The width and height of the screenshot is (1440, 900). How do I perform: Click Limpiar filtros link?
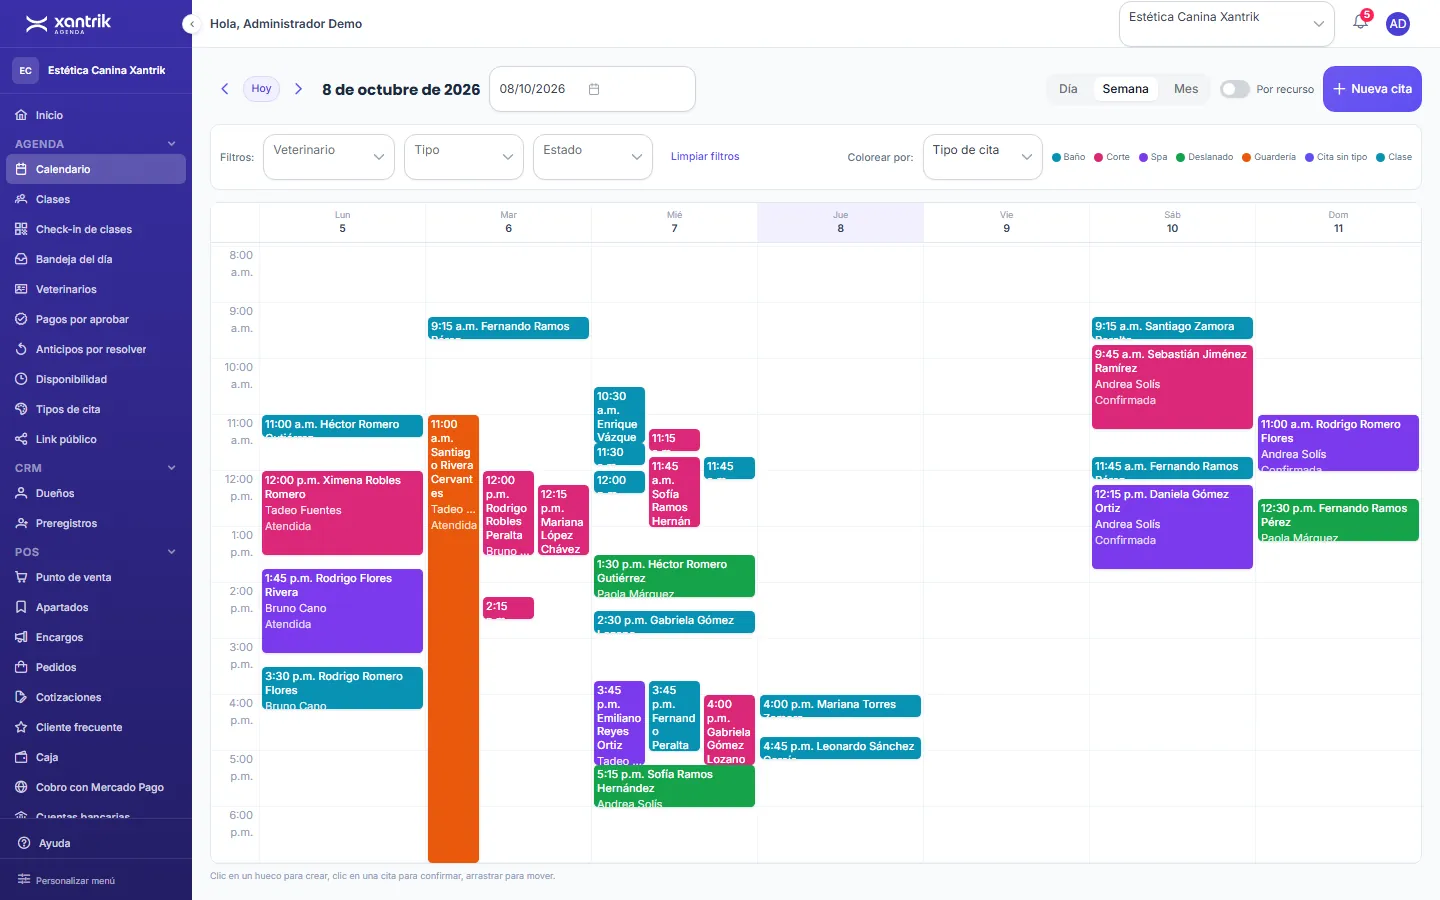tap(705, 157)
